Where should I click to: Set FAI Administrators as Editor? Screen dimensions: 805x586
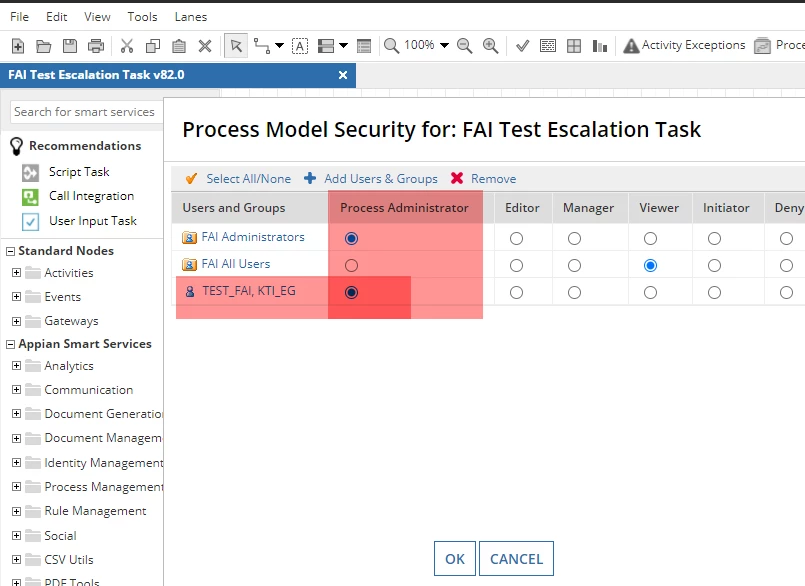(x=516, y=238)
